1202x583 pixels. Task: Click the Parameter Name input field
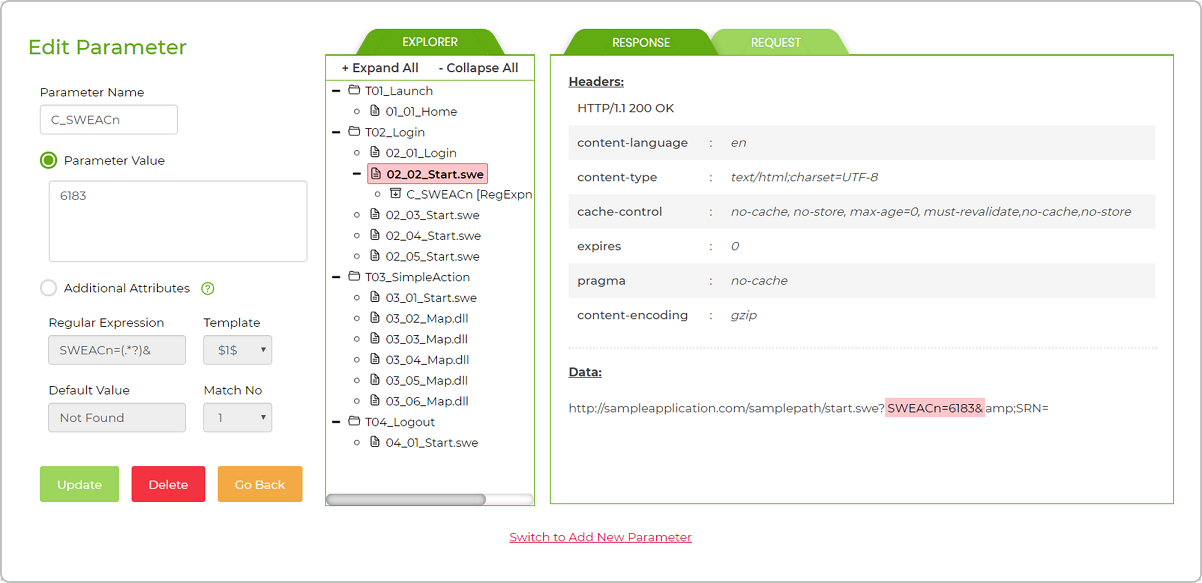109,120
